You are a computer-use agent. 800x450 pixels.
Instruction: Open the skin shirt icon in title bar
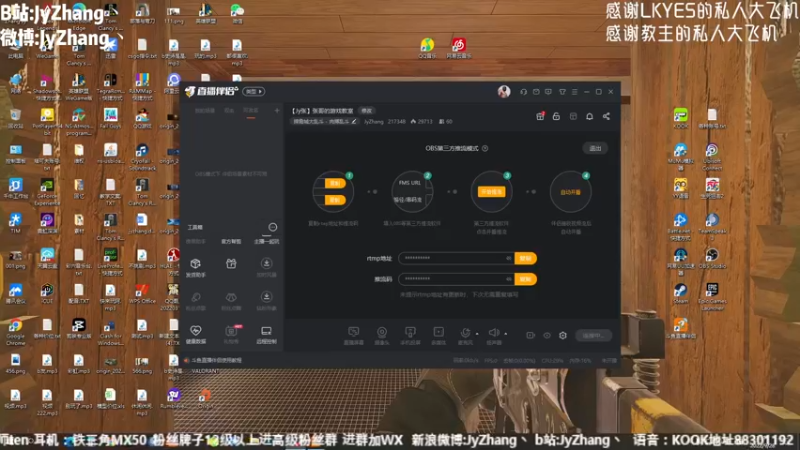[562, 92]
